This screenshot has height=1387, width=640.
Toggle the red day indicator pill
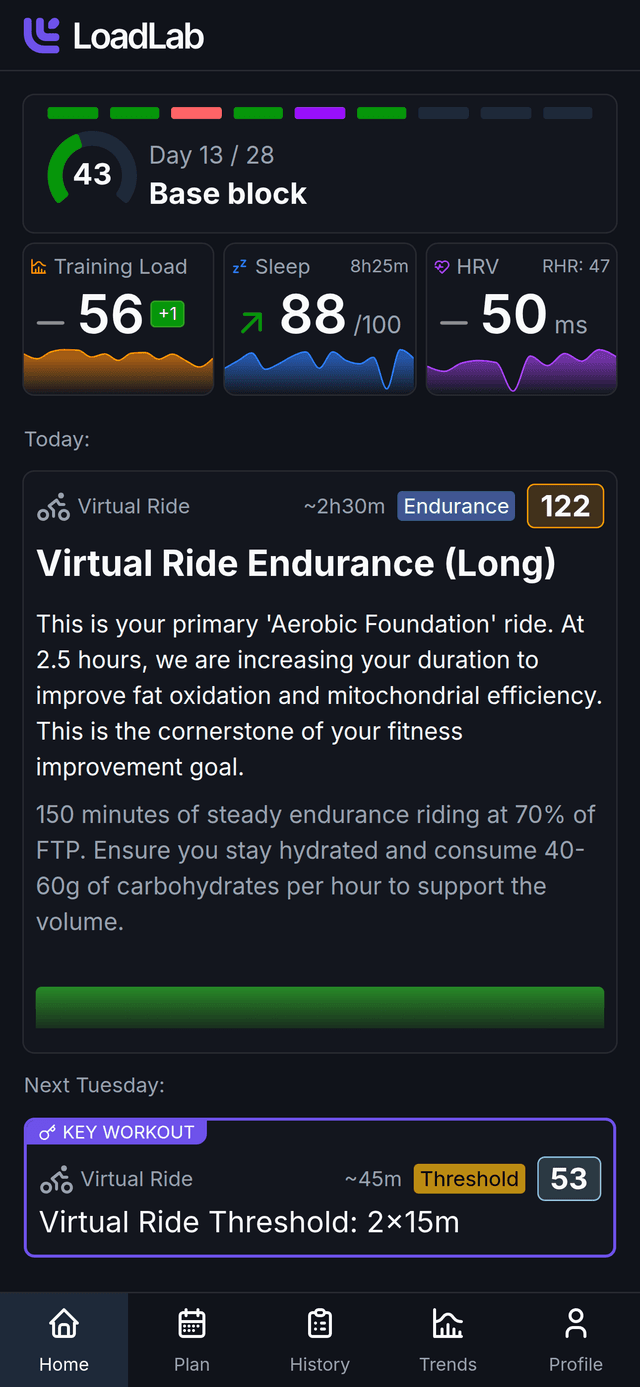pyautogui.click(x=196, y=113)
